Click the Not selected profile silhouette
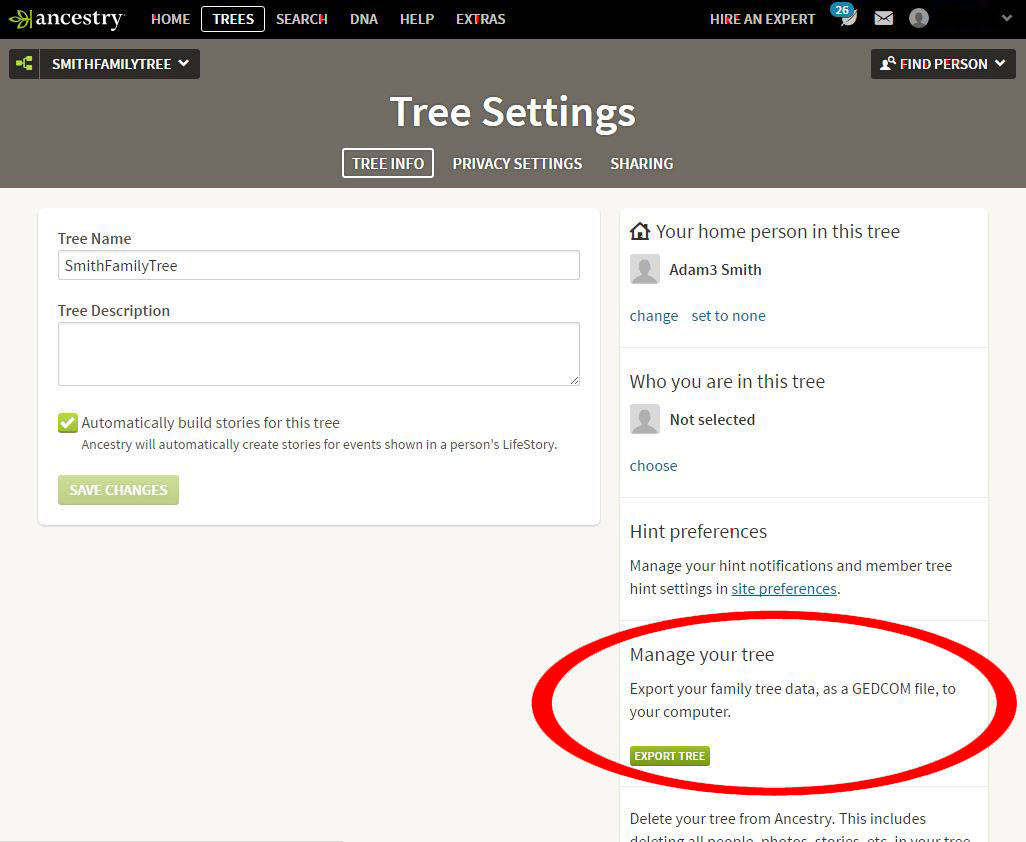 (x=645, y=419)
